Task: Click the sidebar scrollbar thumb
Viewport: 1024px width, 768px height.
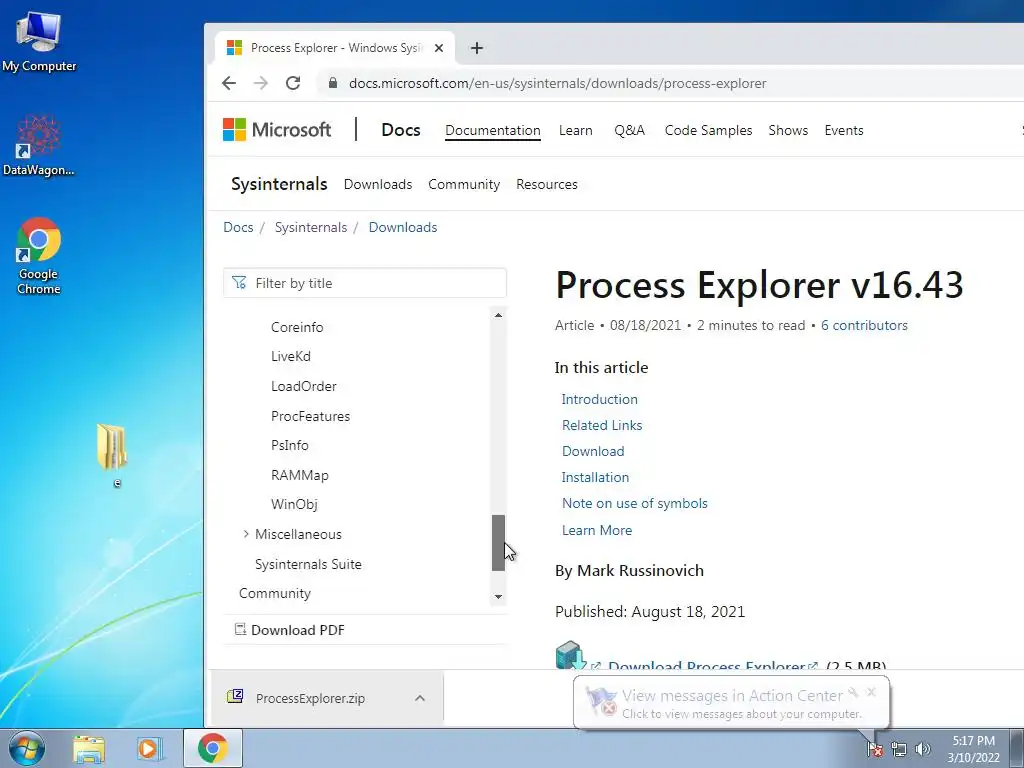Action: 498,543
